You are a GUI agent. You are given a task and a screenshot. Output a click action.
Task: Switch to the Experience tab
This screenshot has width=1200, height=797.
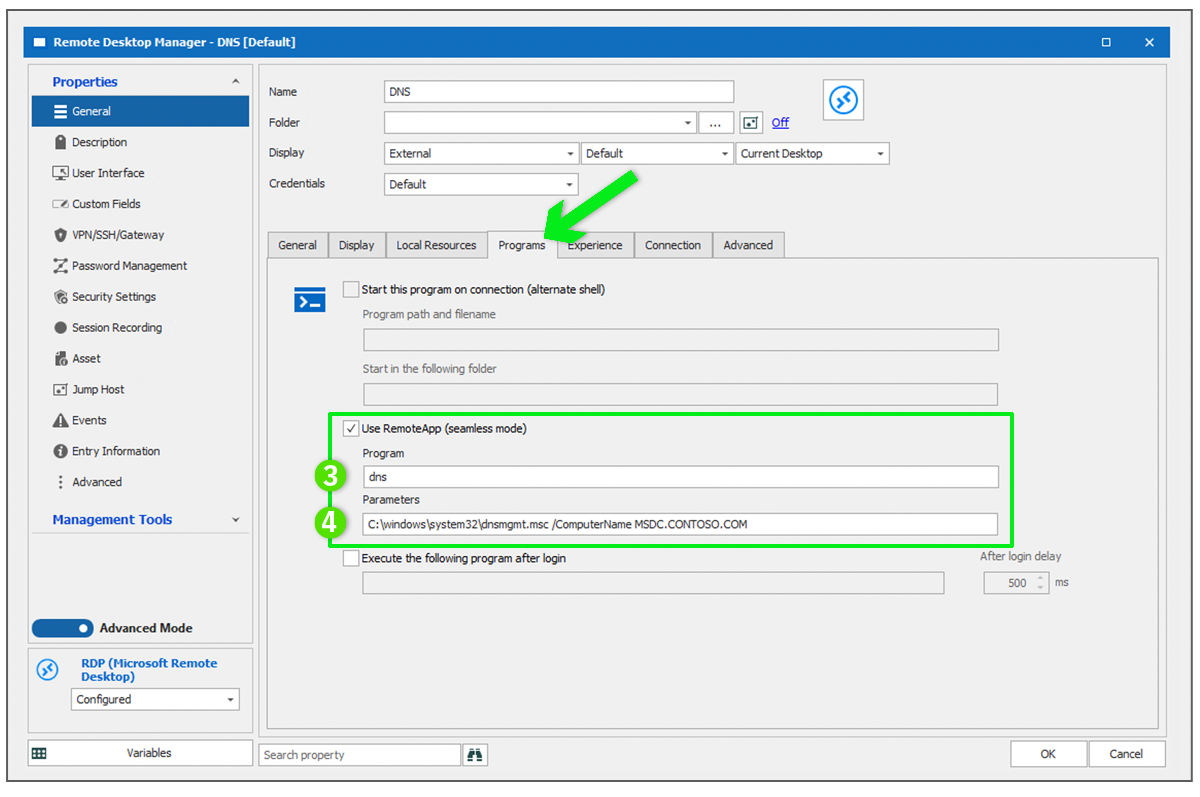(596, 246)
